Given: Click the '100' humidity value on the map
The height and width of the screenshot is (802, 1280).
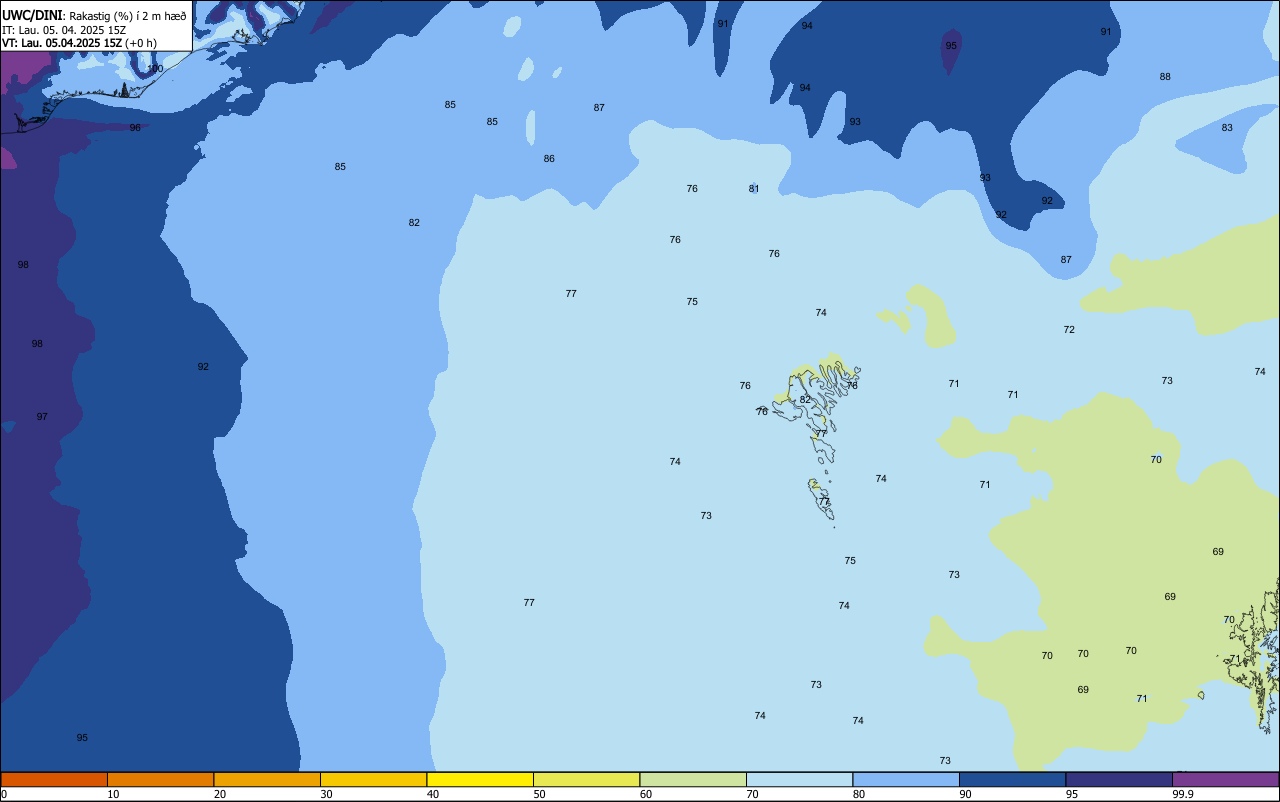Looking at the screenshot, I should [x=155, y=69].
